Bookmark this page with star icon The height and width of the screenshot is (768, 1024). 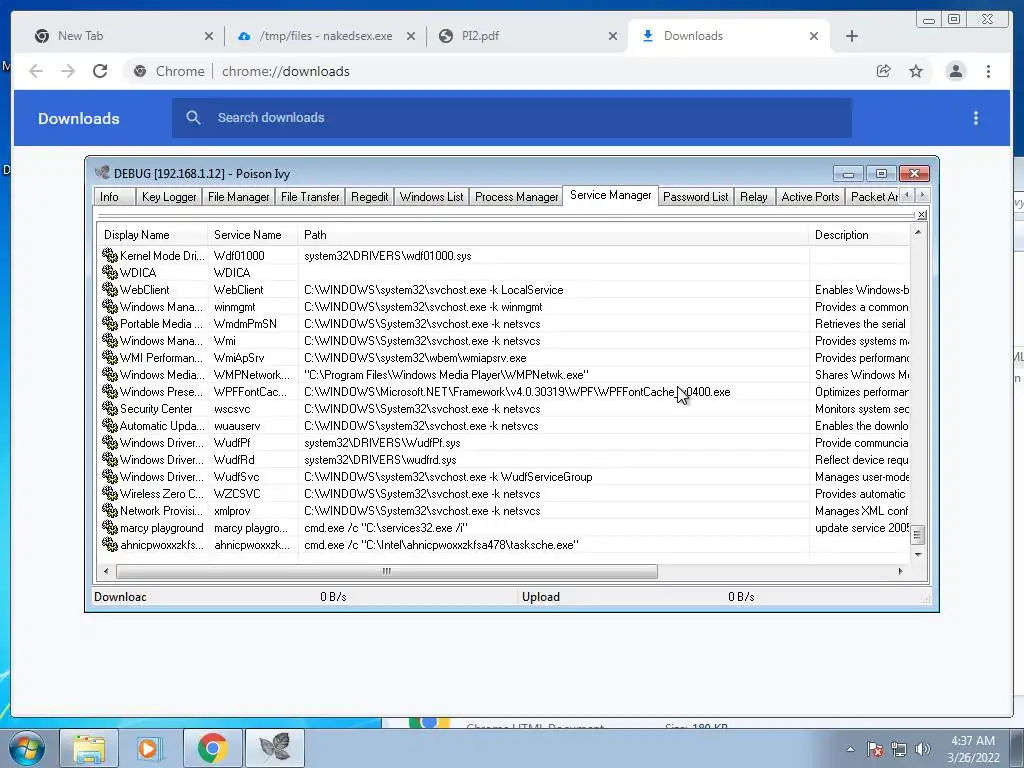[916, 71]
